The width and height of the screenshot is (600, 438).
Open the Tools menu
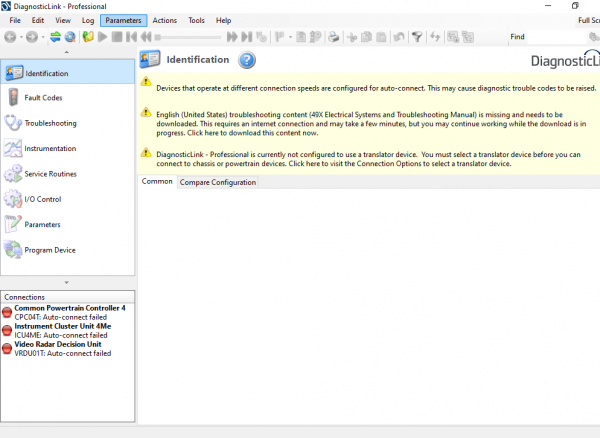[x=196, y=21]
